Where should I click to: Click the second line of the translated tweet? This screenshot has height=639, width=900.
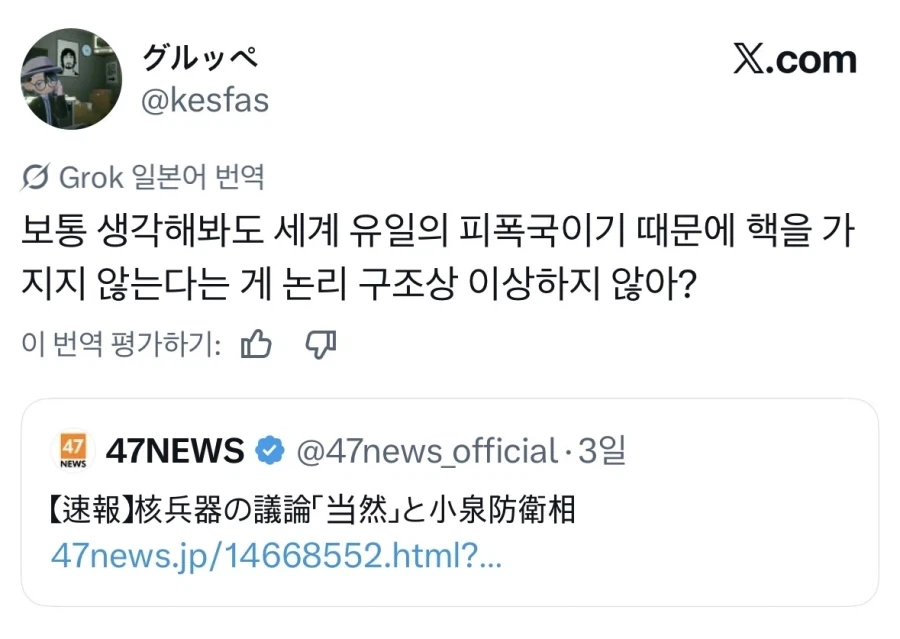pyautogui.click(x=359, y=283)
